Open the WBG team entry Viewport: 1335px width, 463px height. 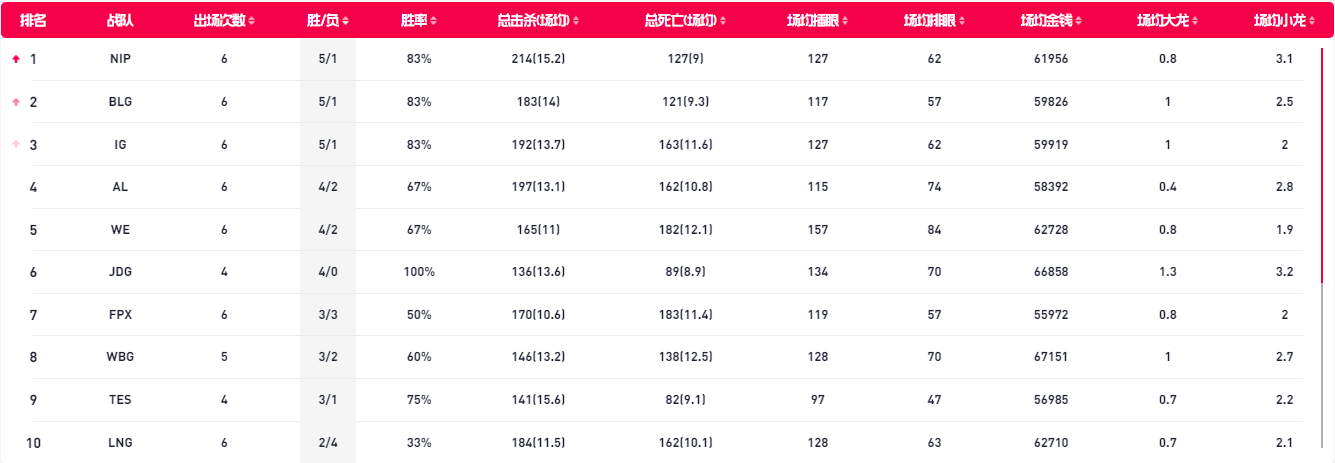pyautogui.click(x=120, y=357)
